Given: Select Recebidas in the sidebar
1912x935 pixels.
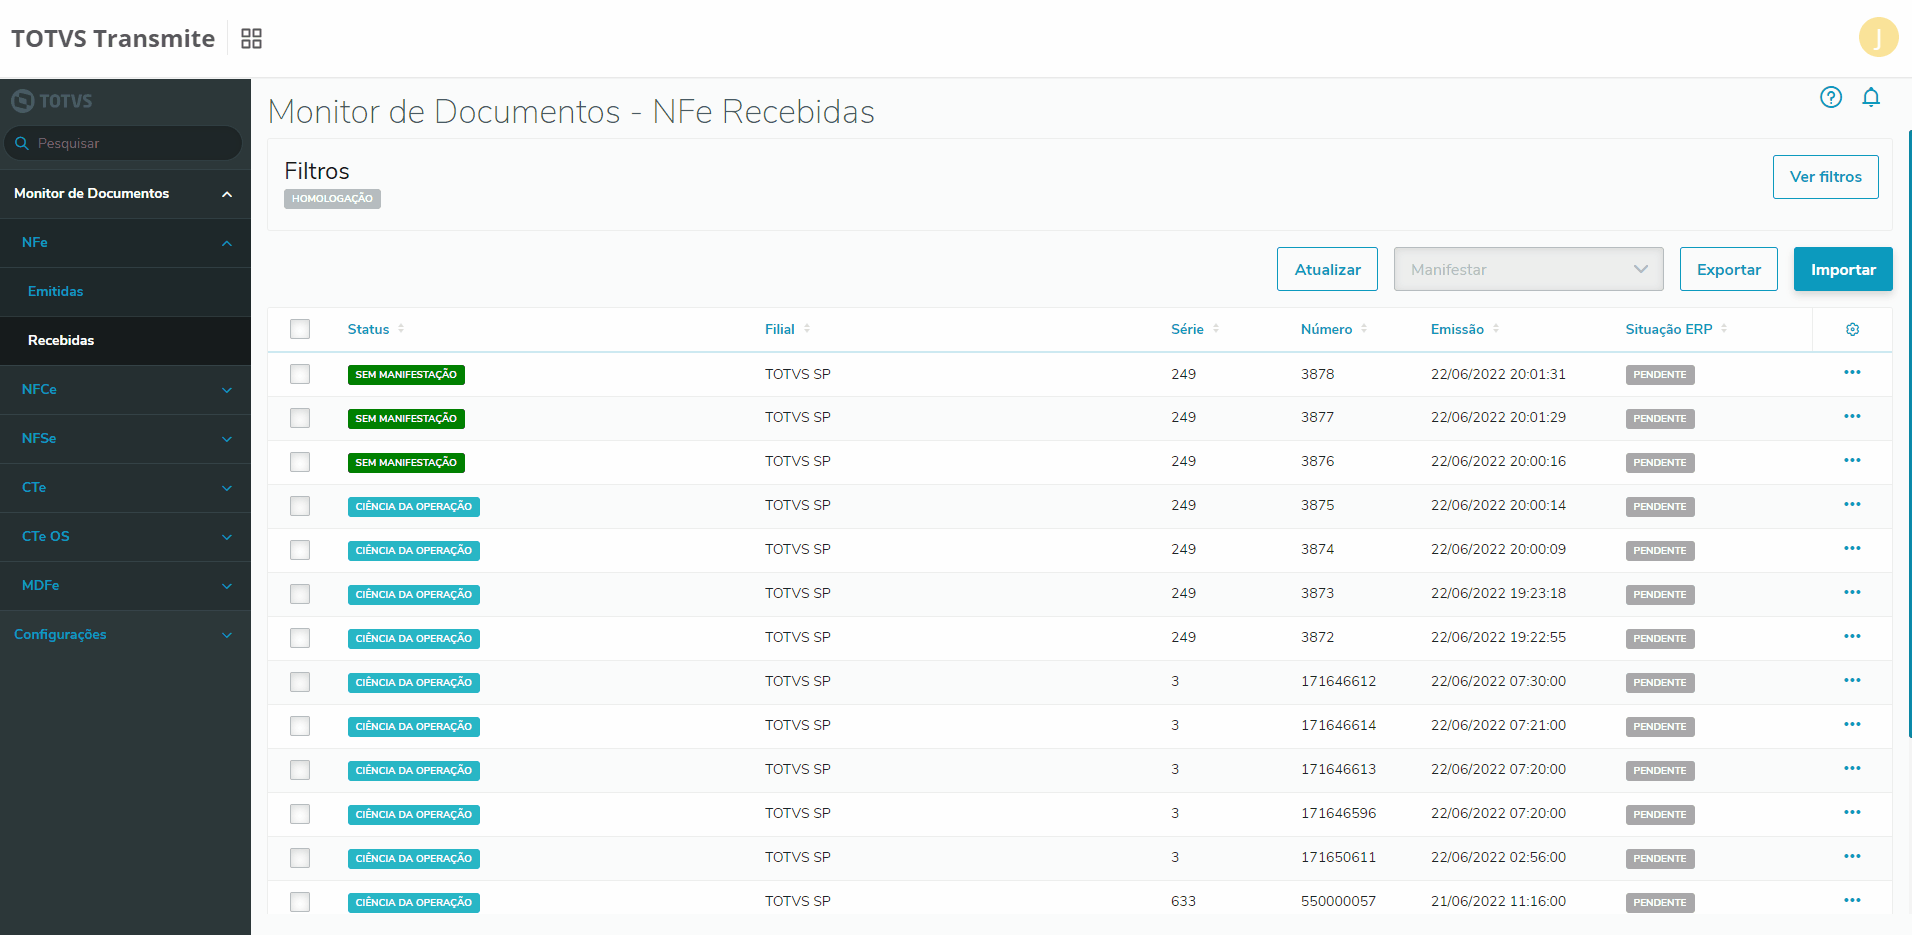Looking at the screenshot, I should [x=125, y=341].
